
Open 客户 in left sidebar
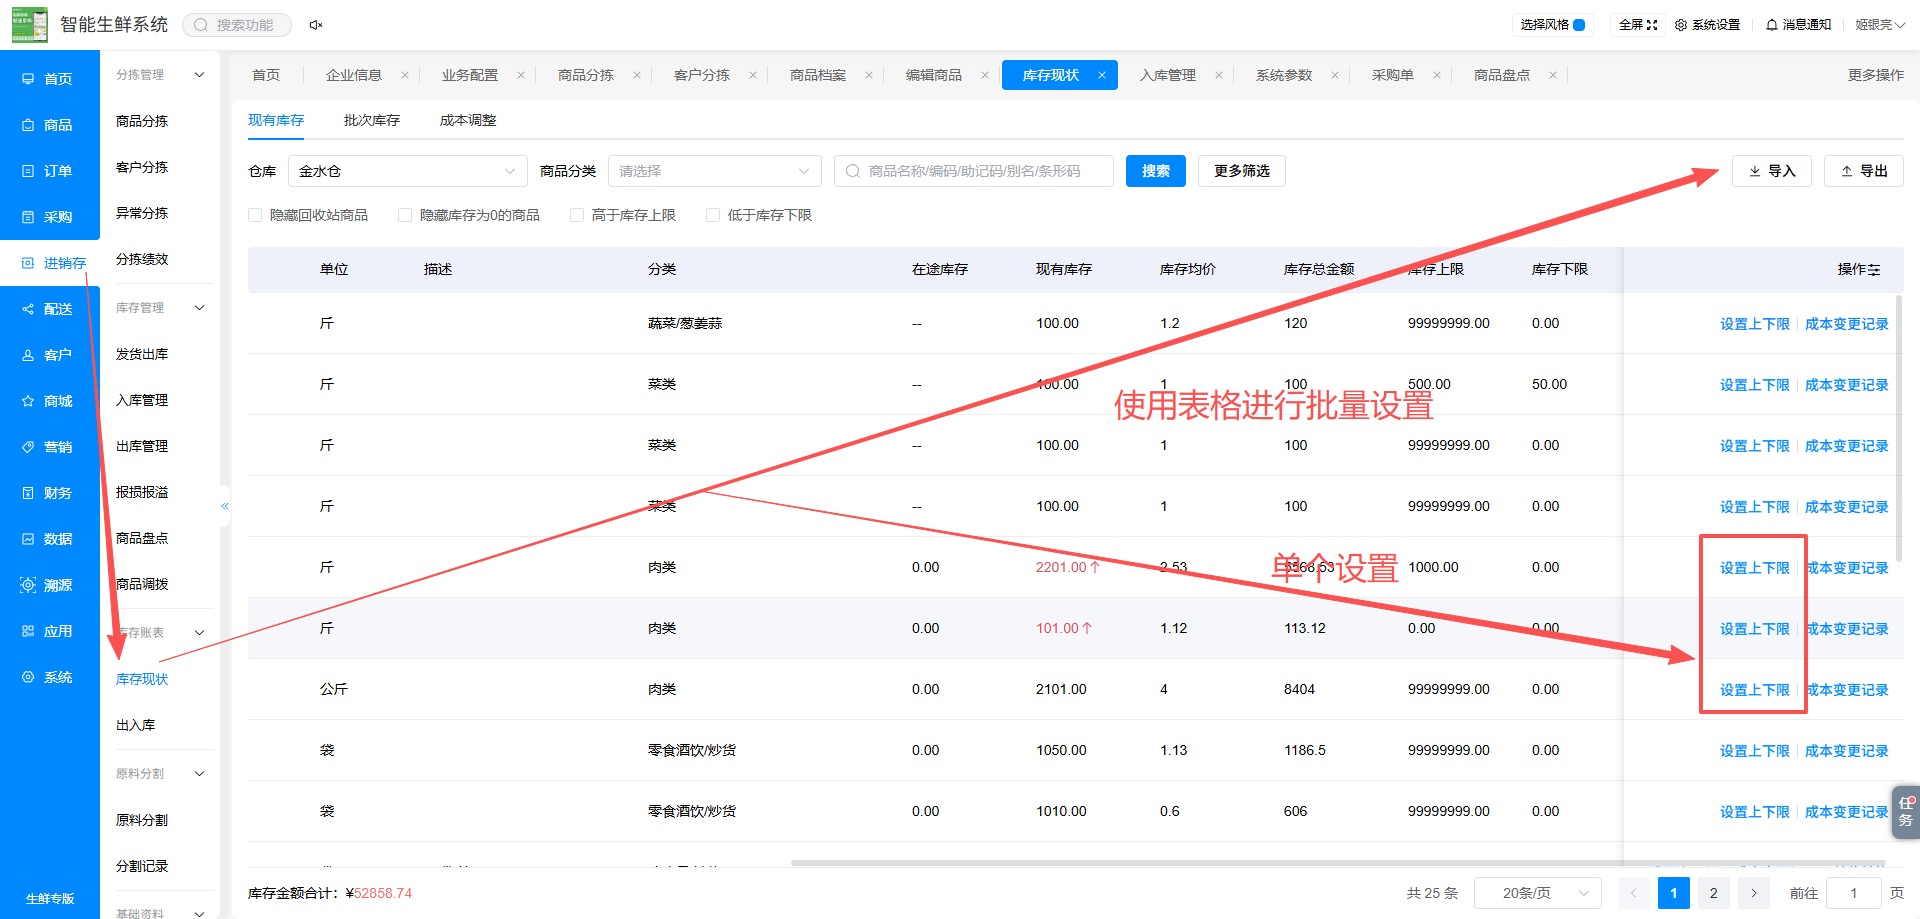point(50,355)
